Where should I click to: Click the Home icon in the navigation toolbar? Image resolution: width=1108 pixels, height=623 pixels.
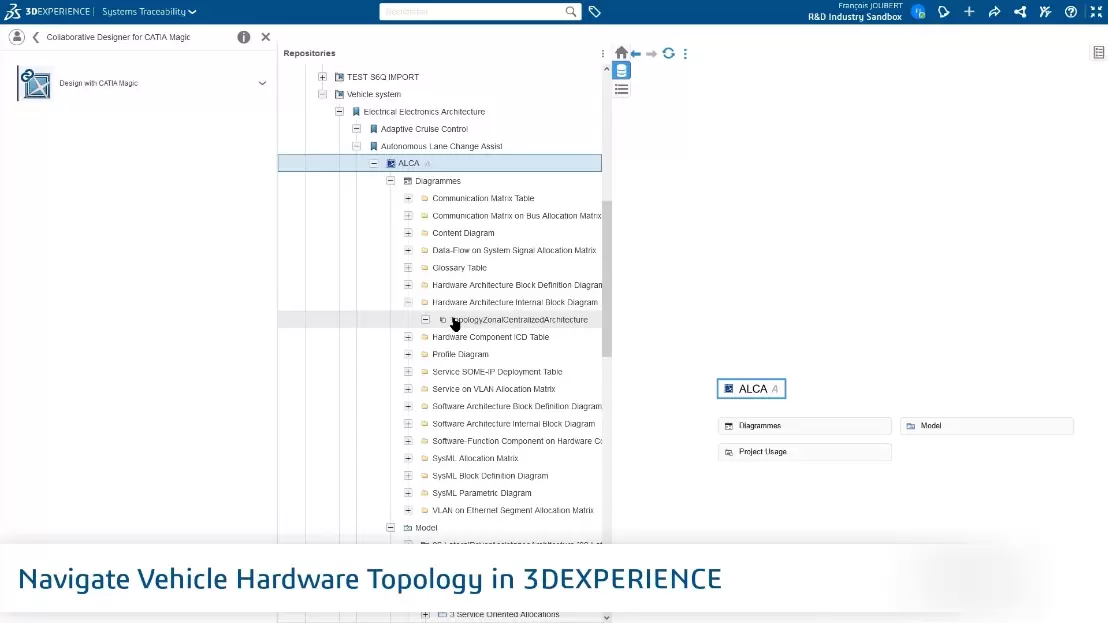point(621,53)
